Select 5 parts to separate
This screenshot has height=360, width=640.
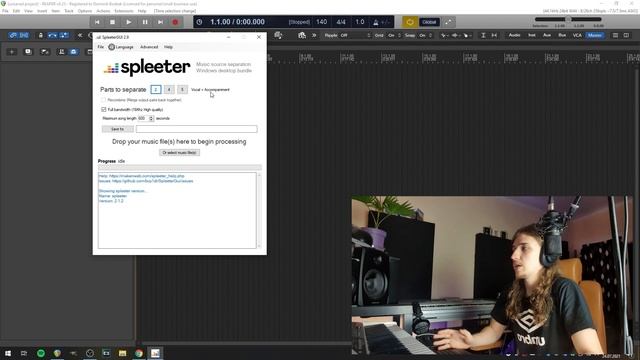182,89
